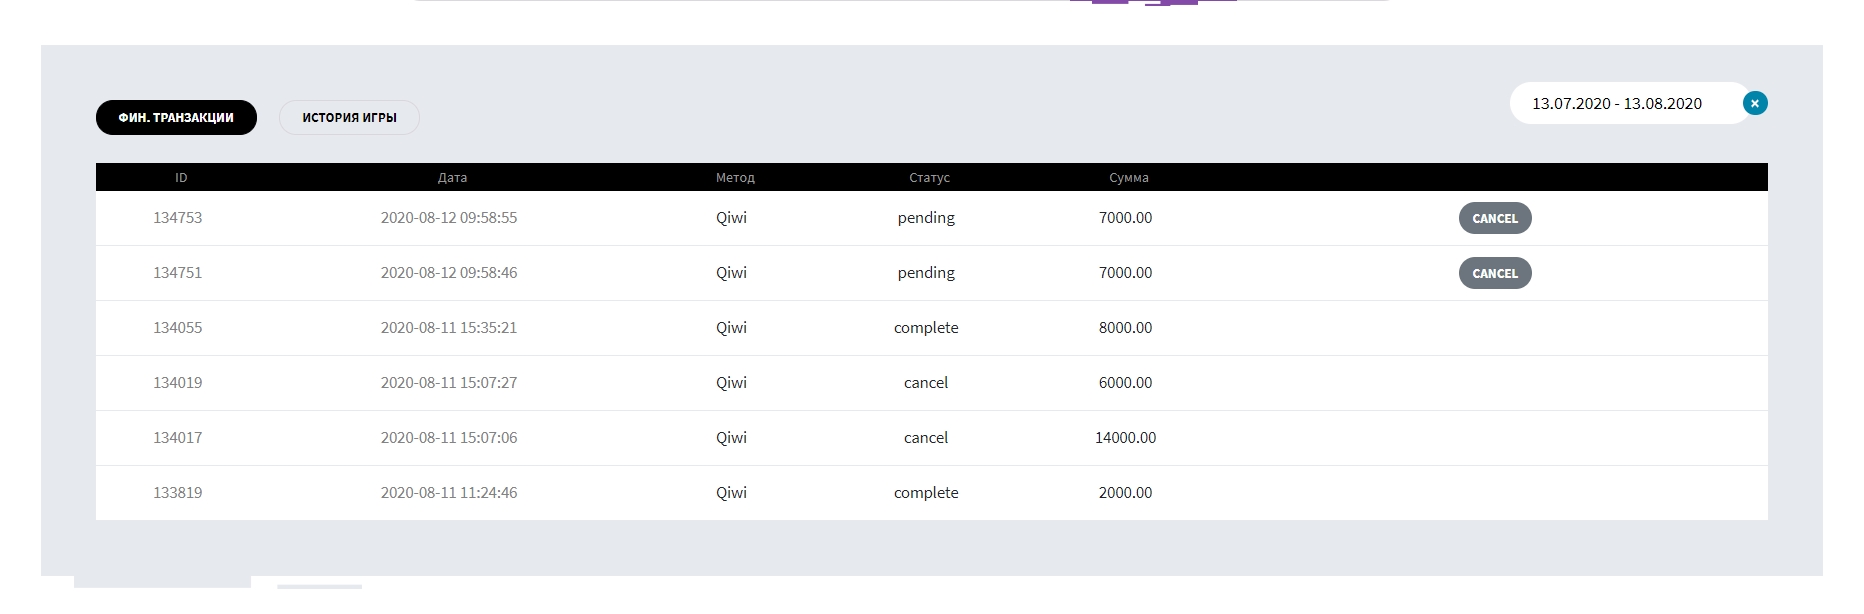Select transaction ID 133819
Screen dimensions: 1864x614
[x=177, y=493]
